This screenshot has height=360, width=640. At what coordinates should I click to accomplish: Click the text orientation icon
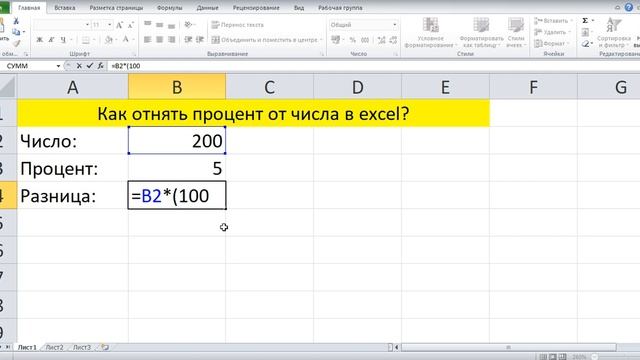[x=188, y=24]
